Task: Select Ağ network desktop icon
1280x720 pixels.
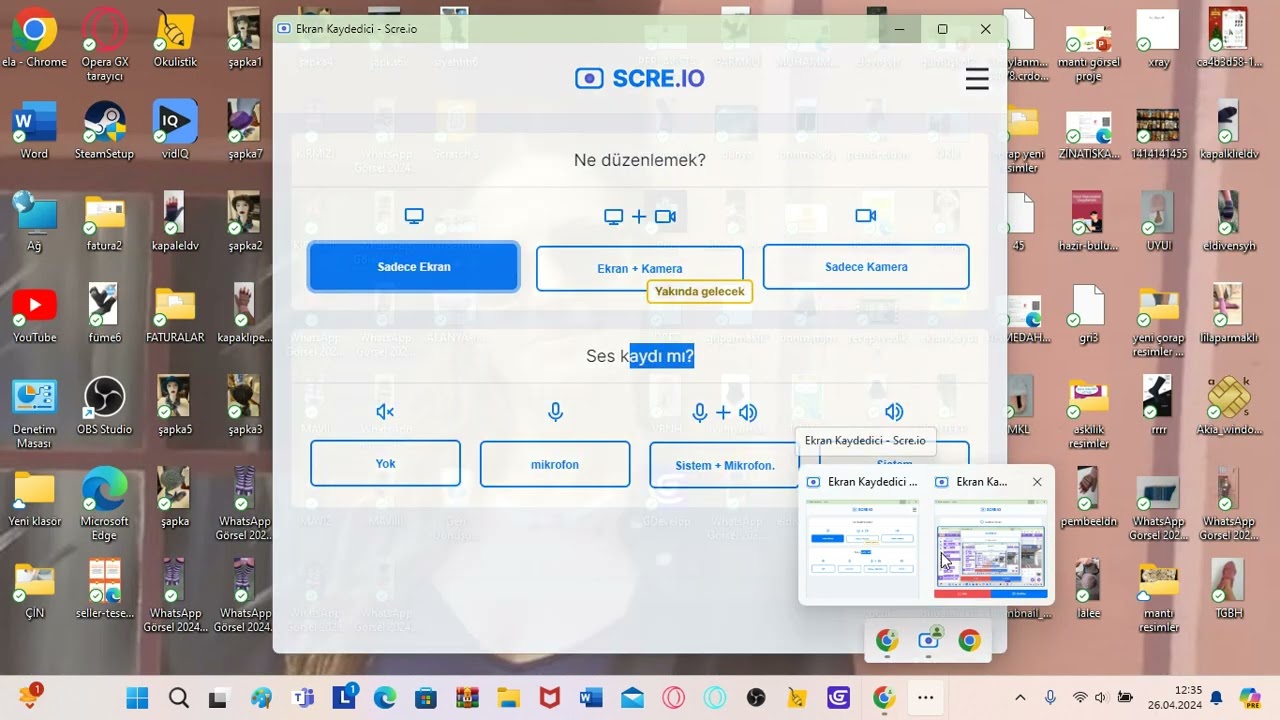Action: click(34, 222)
